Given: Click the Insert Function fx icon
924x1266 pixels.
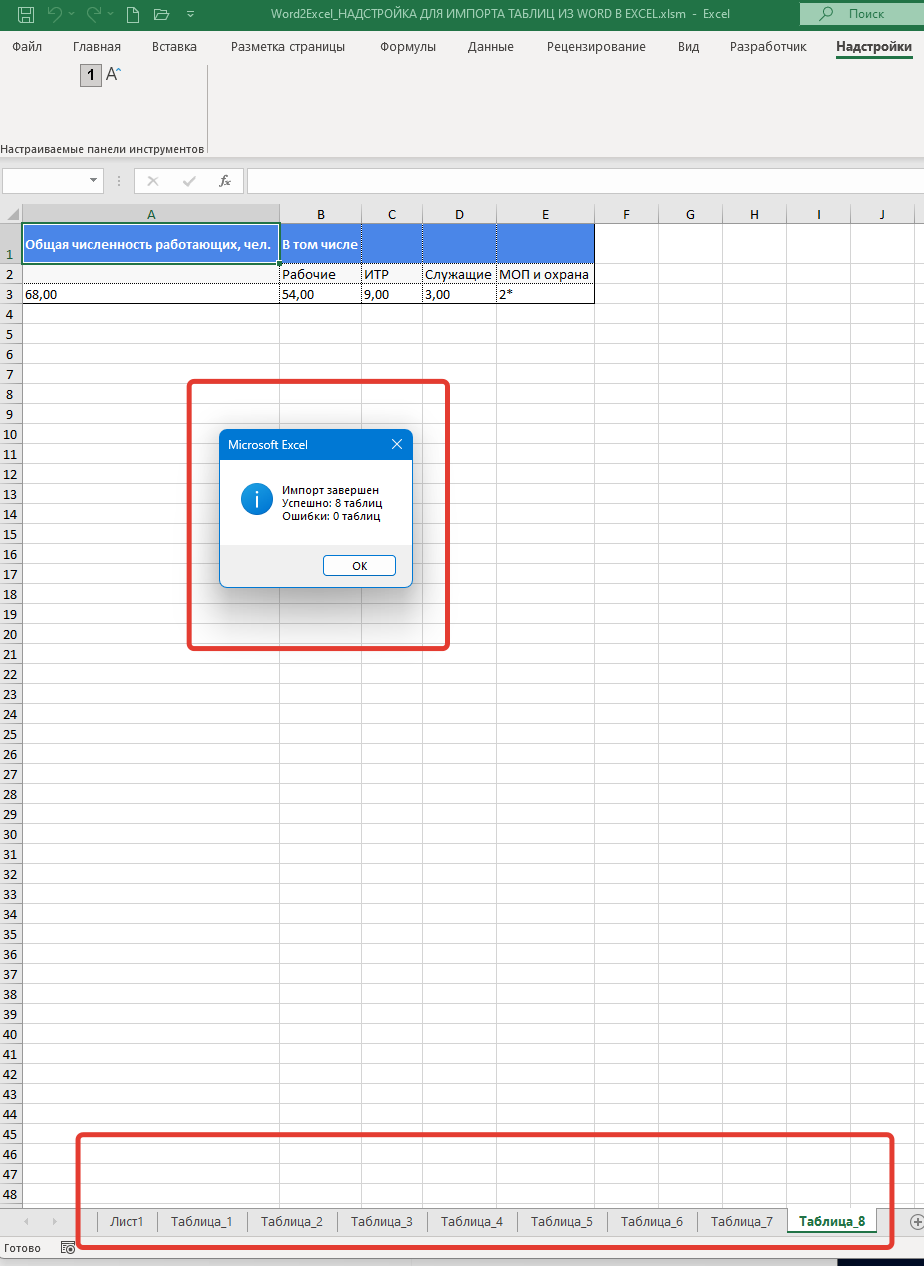Looking at the screenshot, I should point(225,181).
